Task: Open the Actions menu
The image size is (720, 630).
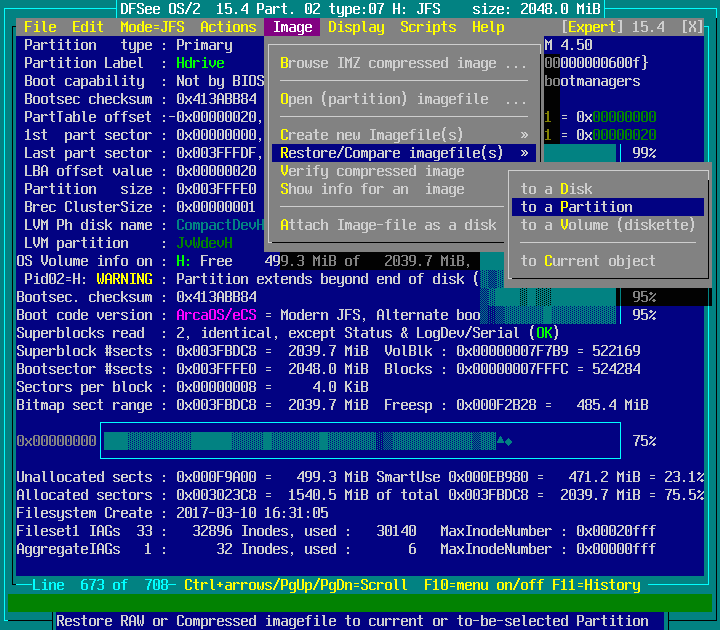Action: (228, 27)
